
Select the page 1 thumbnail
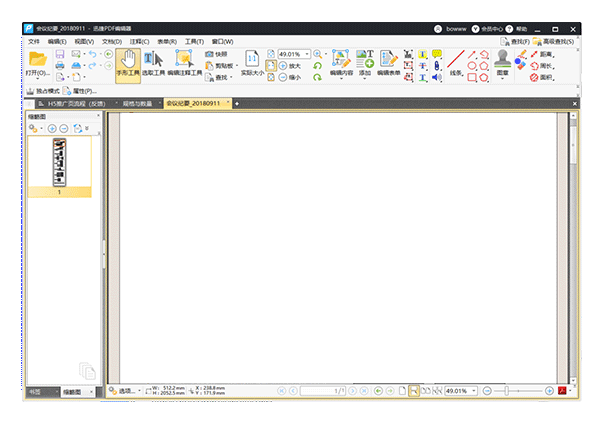point(59,163)
